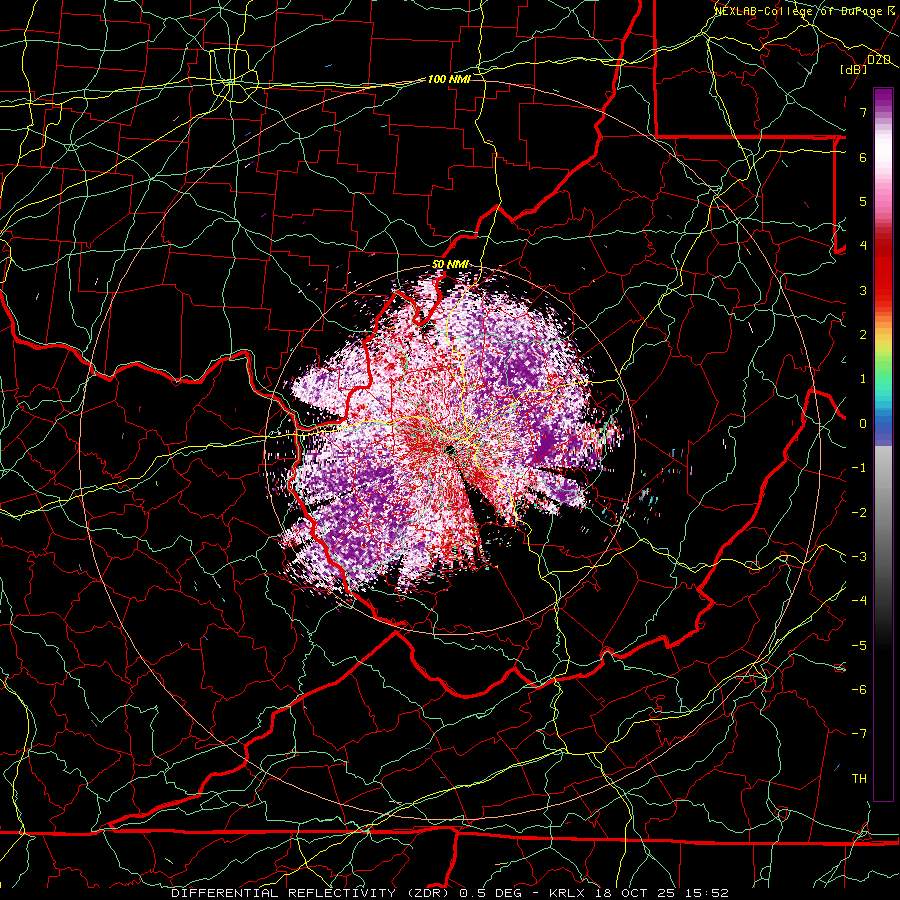Click the -4 value on the color scale
This screenshot has height=900, width=900.
click(859, 600)
